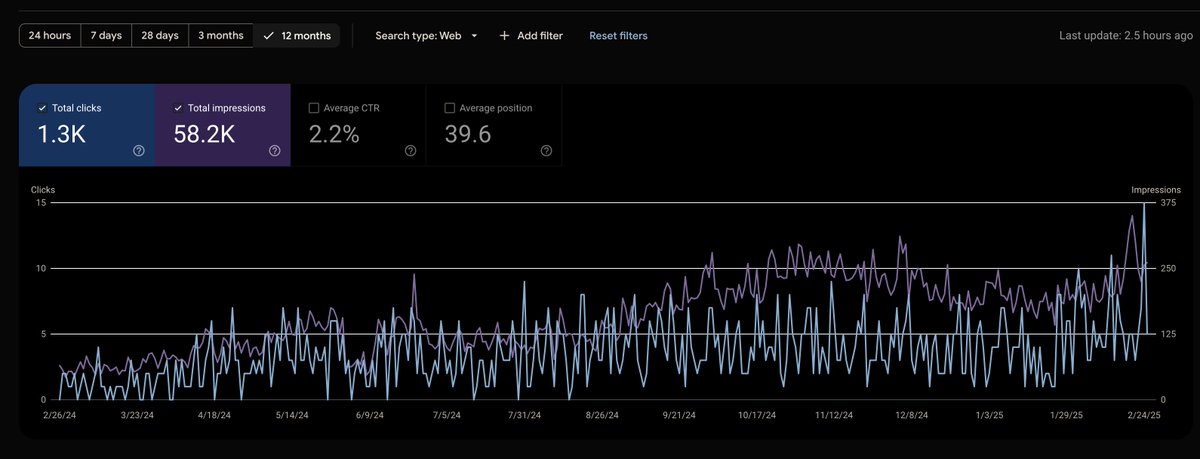Click the 12/8/24 date axis label
This screenshot has height=459, width=1200.
coord(911,415)
